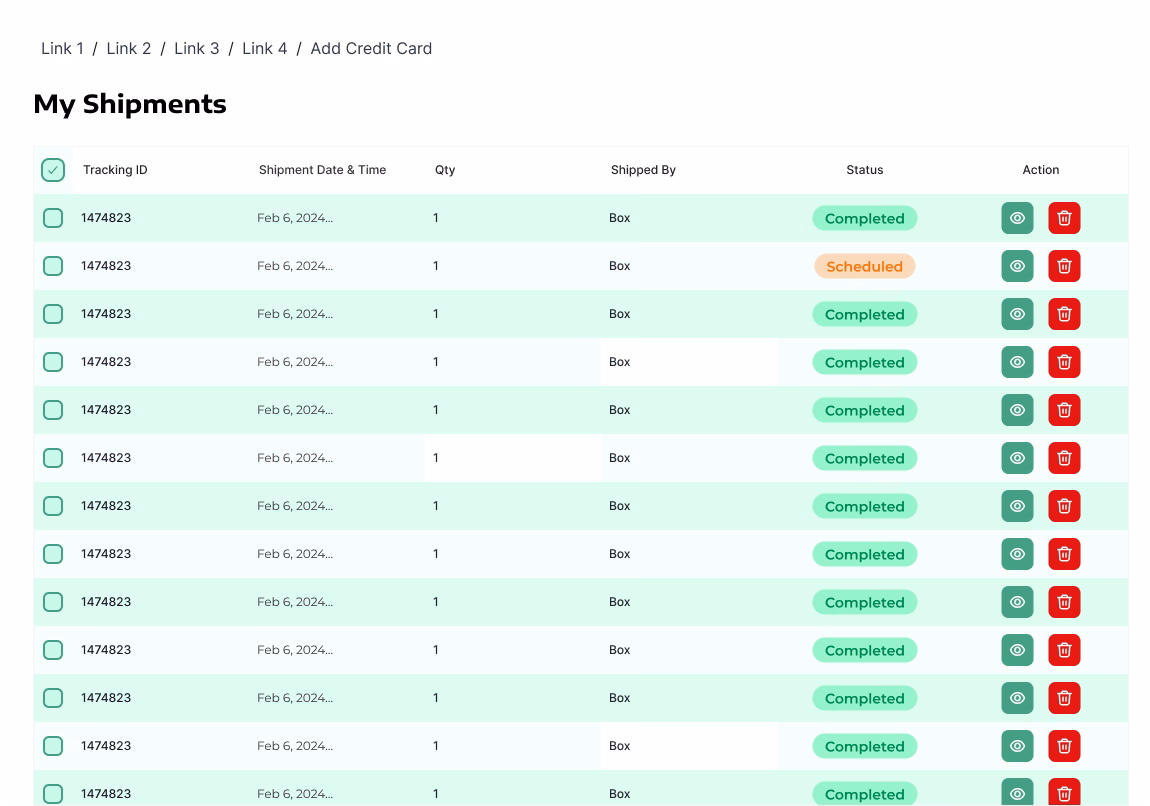Delete the Scheduled shipment via trash icon
Screen dimensions: 1150x806
point(1064,266)
